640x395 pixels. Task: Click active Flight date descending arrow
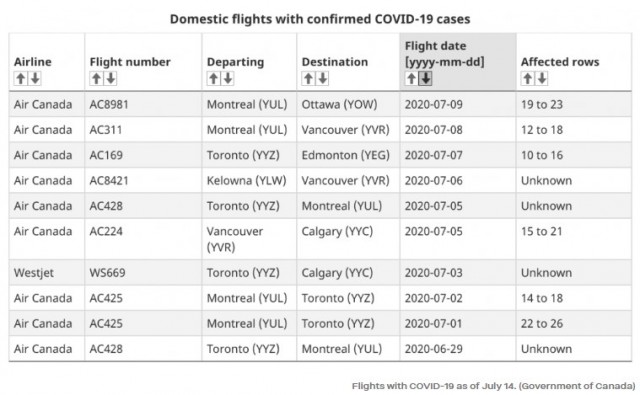click(x=426, y=78)
